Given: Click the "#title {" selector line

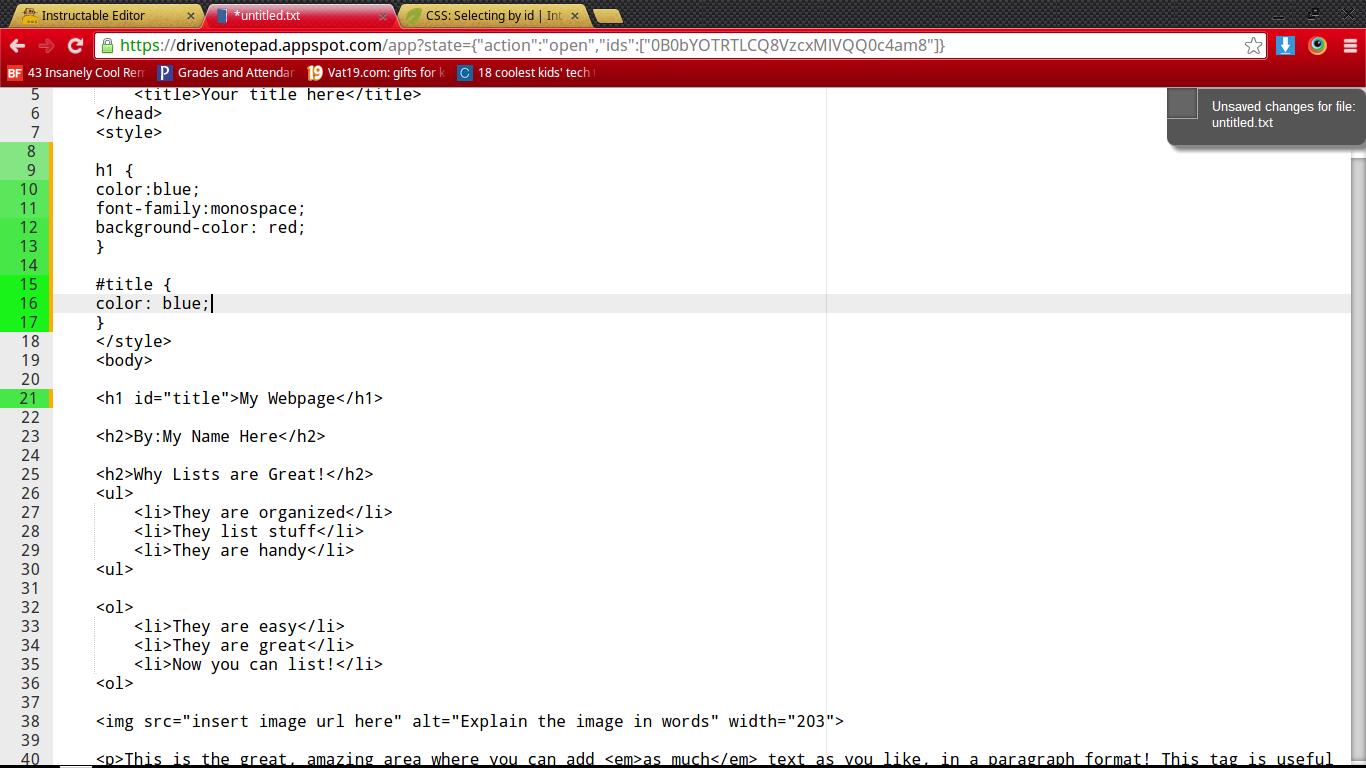Looking at the screenshot, I should pyautogui.click(x=134, y=285).
